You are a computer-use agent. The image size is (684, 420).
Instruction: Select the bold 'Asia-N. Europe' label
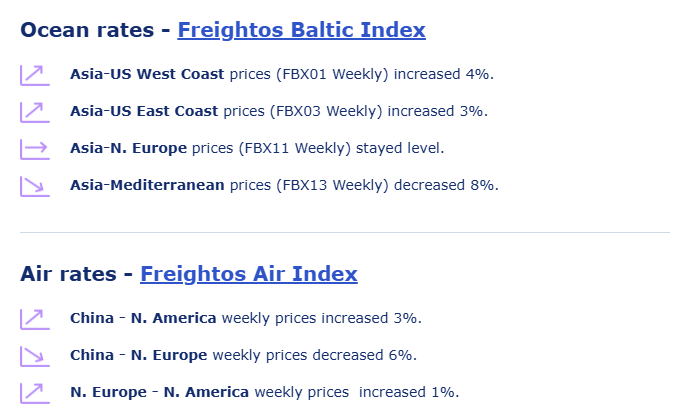(128, 148)
